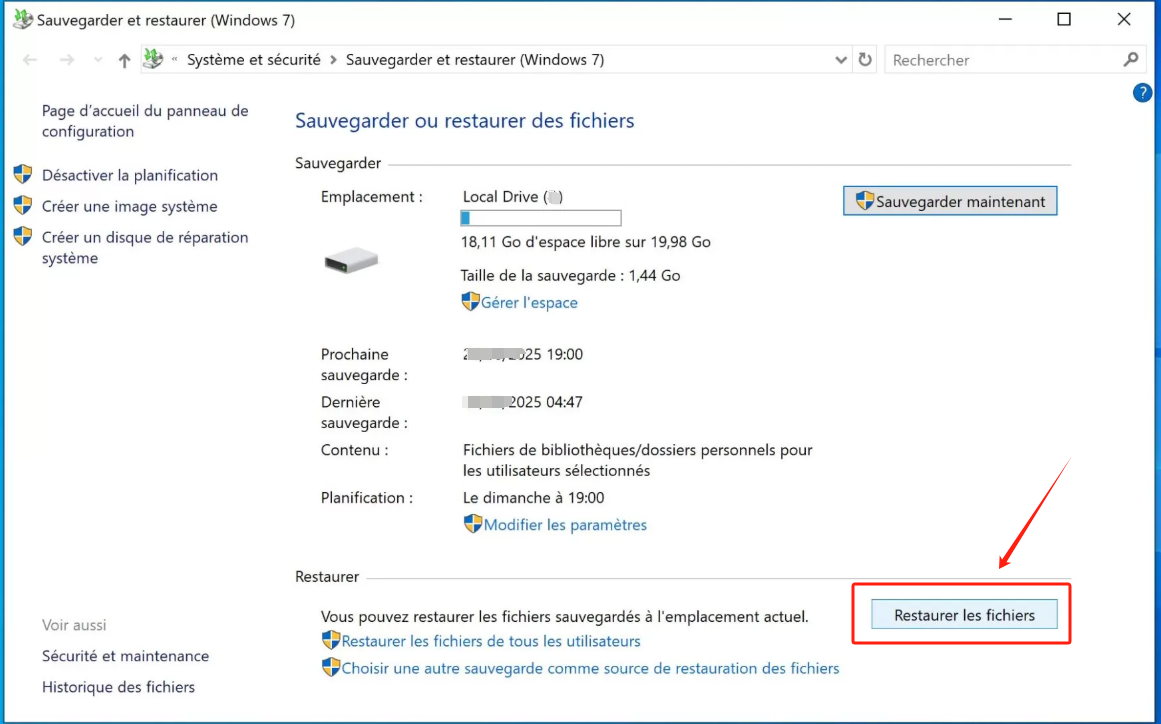Image resolution: width=1161 pixels, height=724 pixels.
Task: Click shield icon next to 'Modifier les paramètres'
Action: point(473,523)
